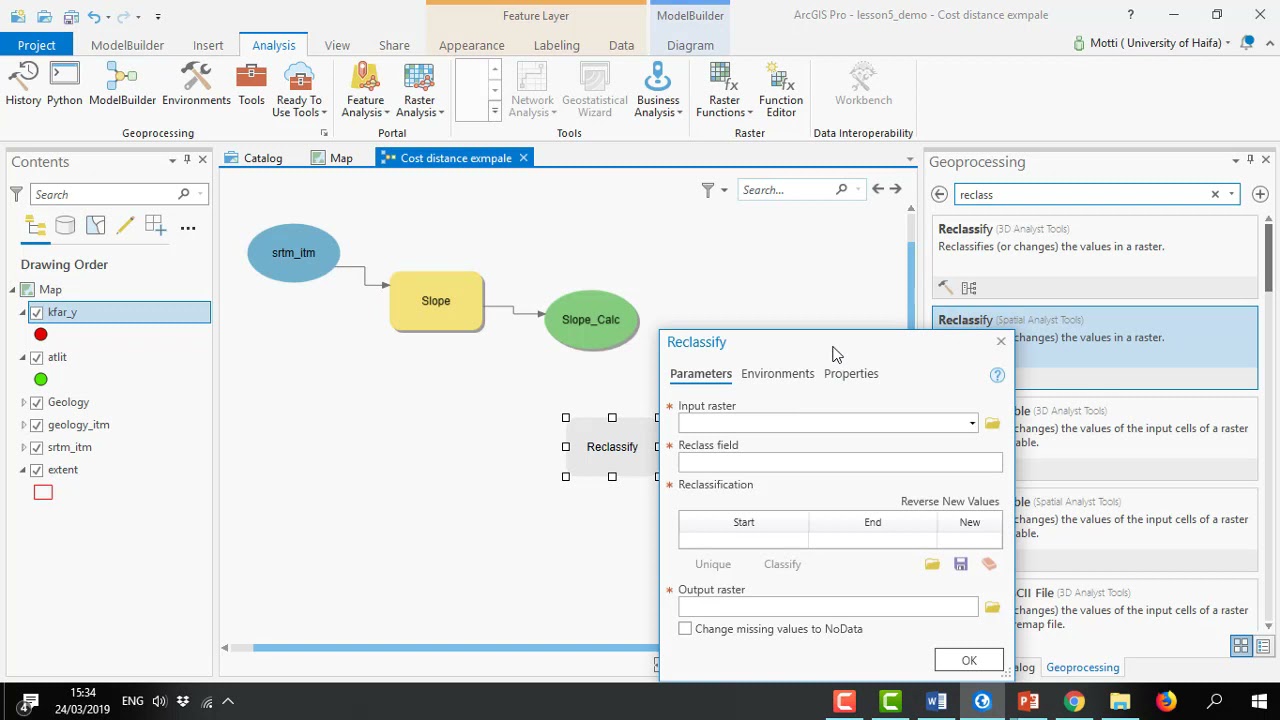Open the Project backstage tab
Image resolution: width=1280 pixels, height=720 pixels.
click(36, 45)
